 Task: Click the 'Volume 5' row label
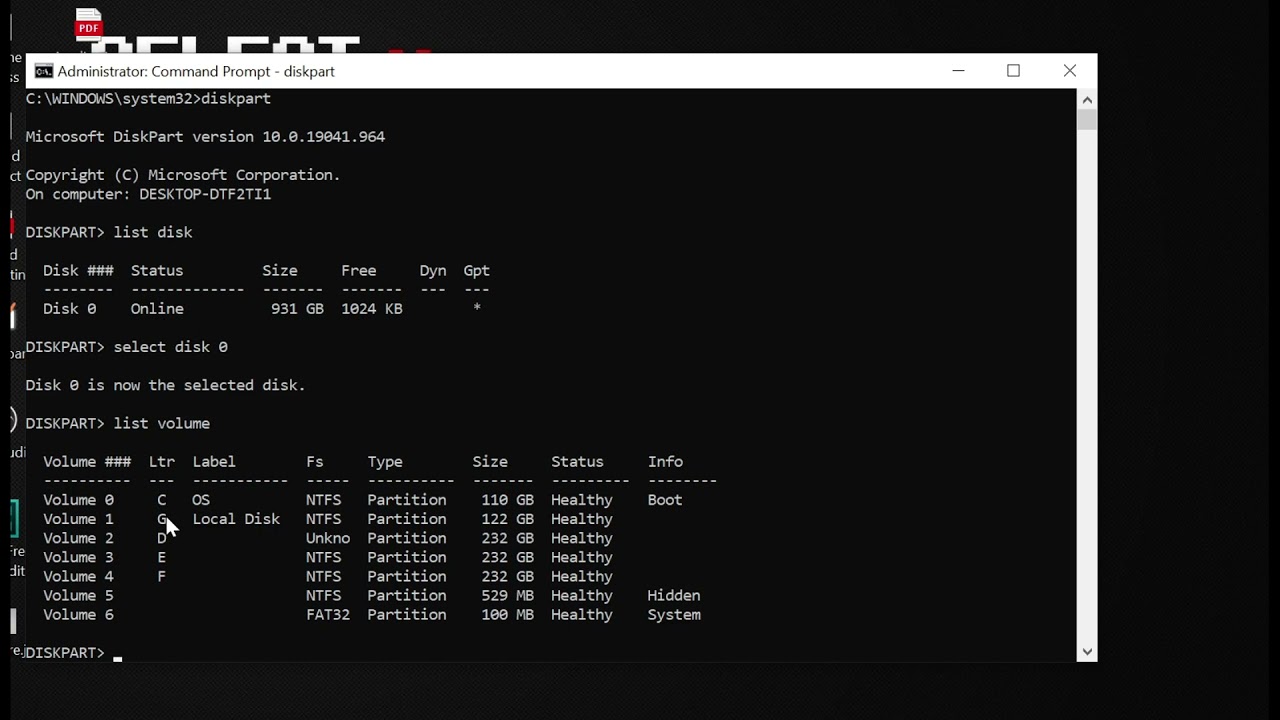pos(78,595)
